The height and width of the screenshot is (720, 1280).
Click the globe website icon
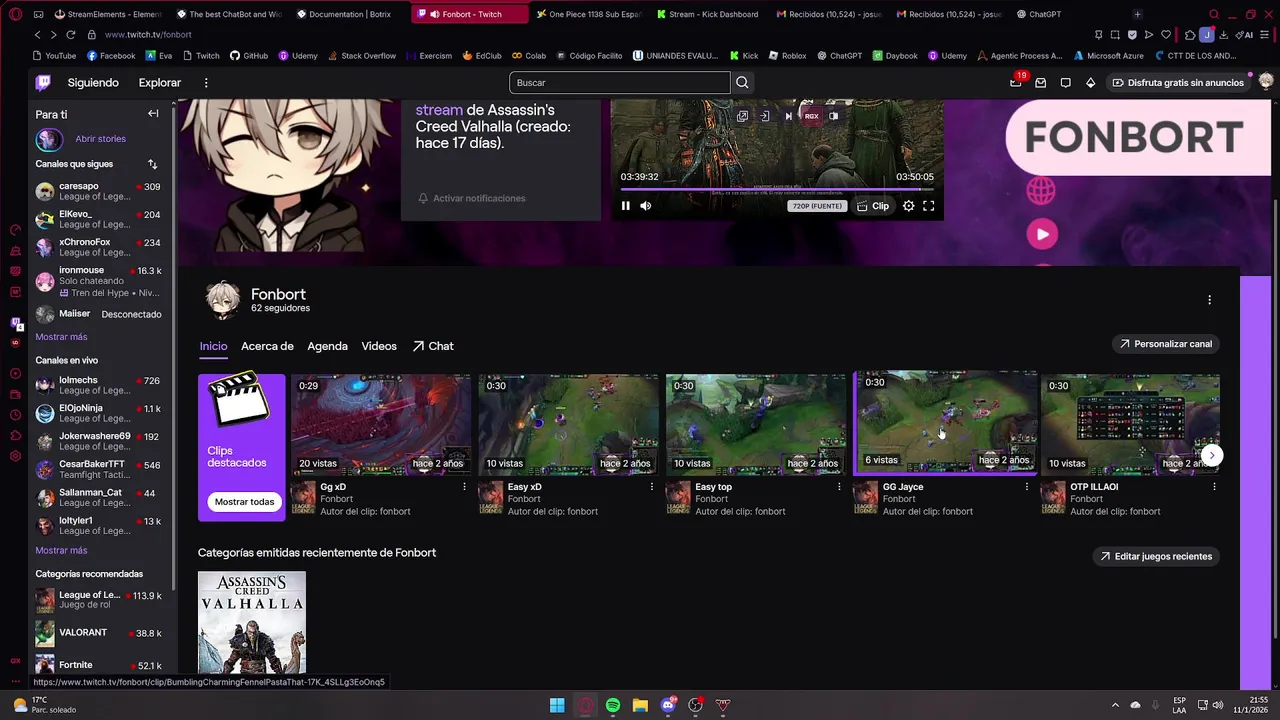point(1041,190)
